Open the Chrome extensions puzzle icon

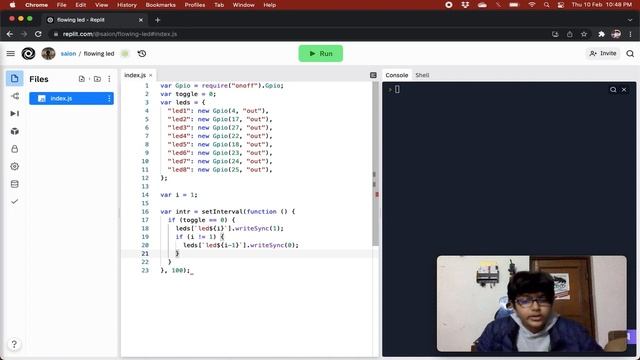pyautogui.click(x=601, y=34)
